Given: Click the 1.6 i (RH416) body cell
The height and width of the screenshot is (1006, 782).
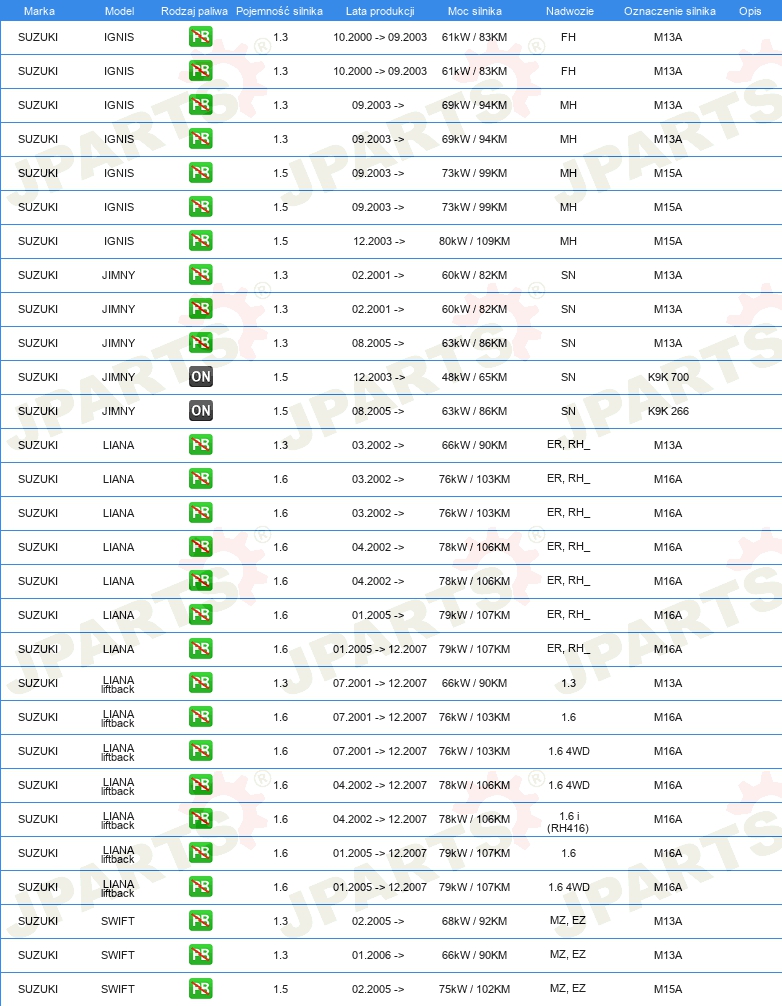Looking at the screenshot, I should coord(568,822).
